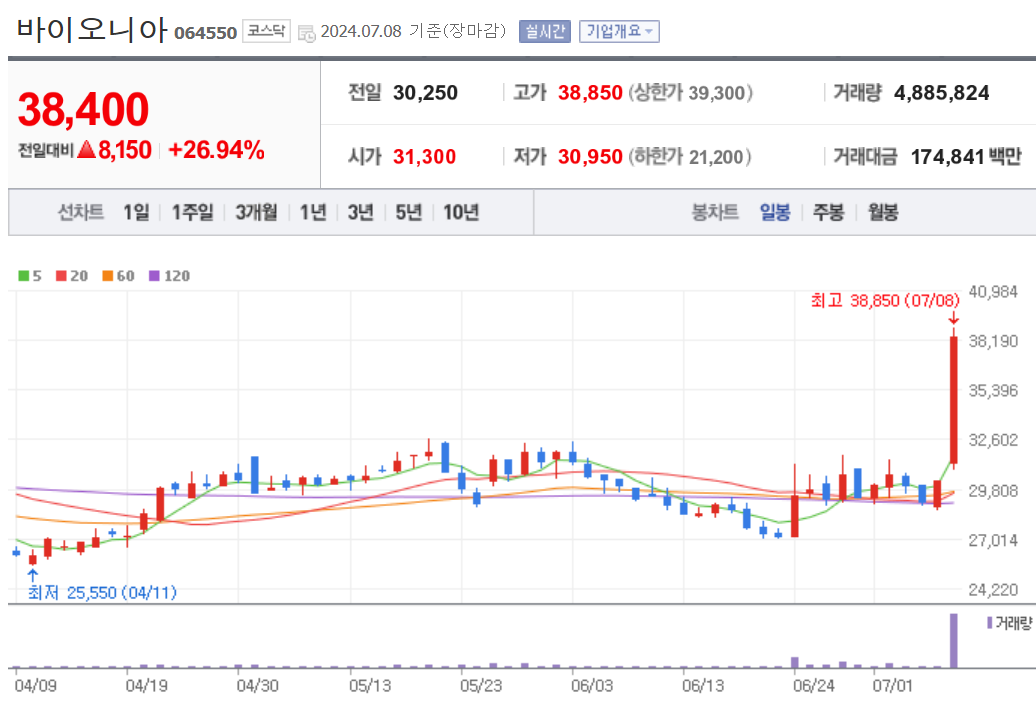Click the 바이오니아 stock name heading
1036x708 pixels.
tap(92, 29)
